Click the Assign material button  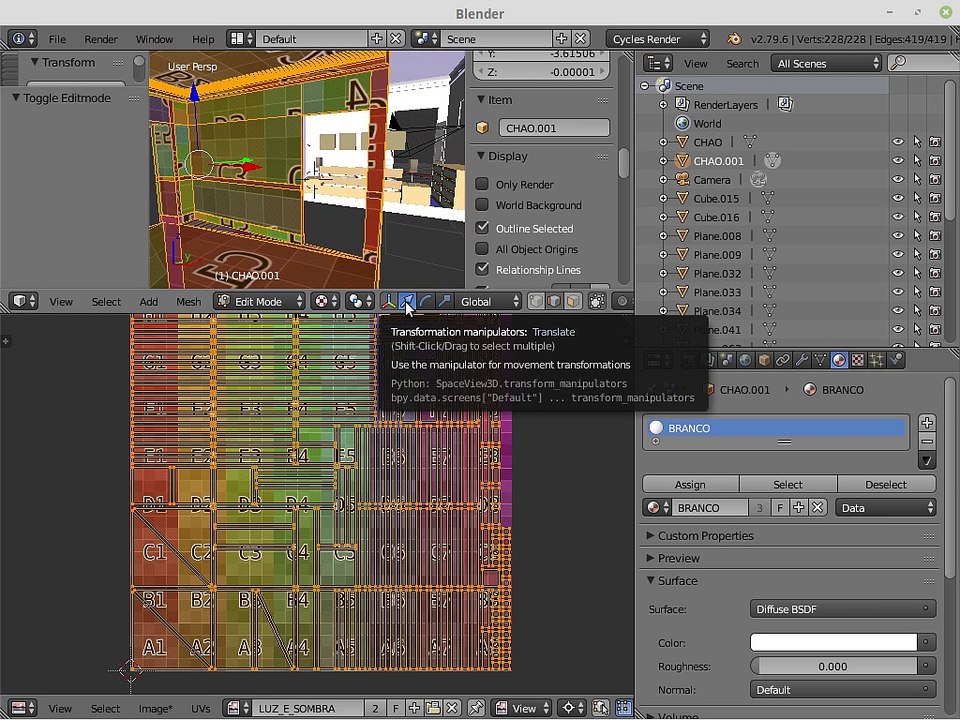[690, 484]
